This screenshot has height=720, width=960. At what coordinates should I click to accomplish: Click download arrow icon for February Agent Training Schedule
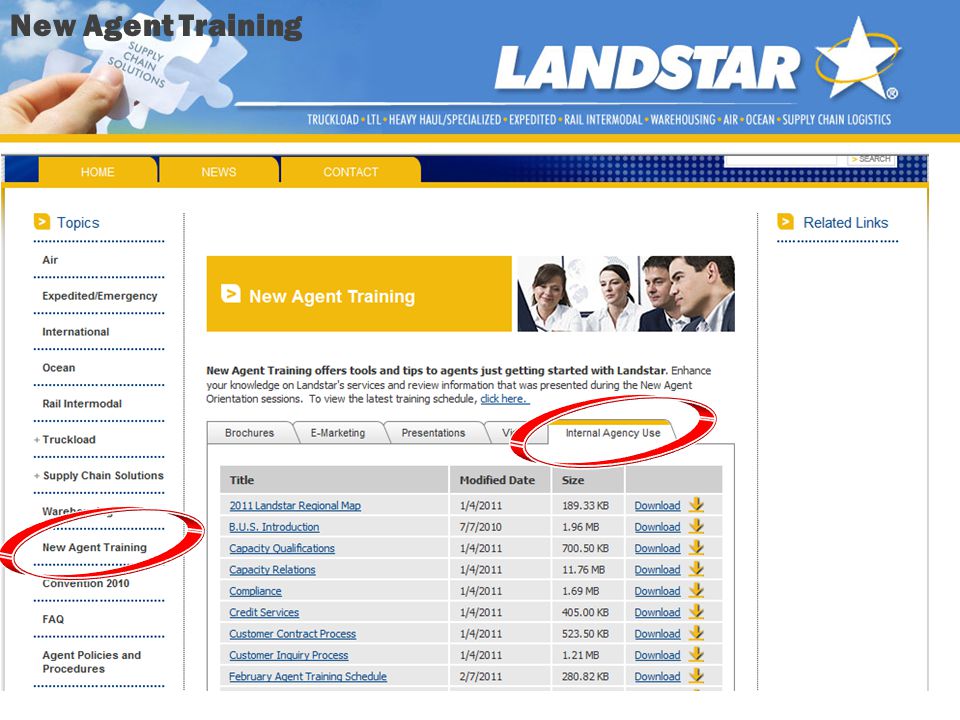pos(696,676)
